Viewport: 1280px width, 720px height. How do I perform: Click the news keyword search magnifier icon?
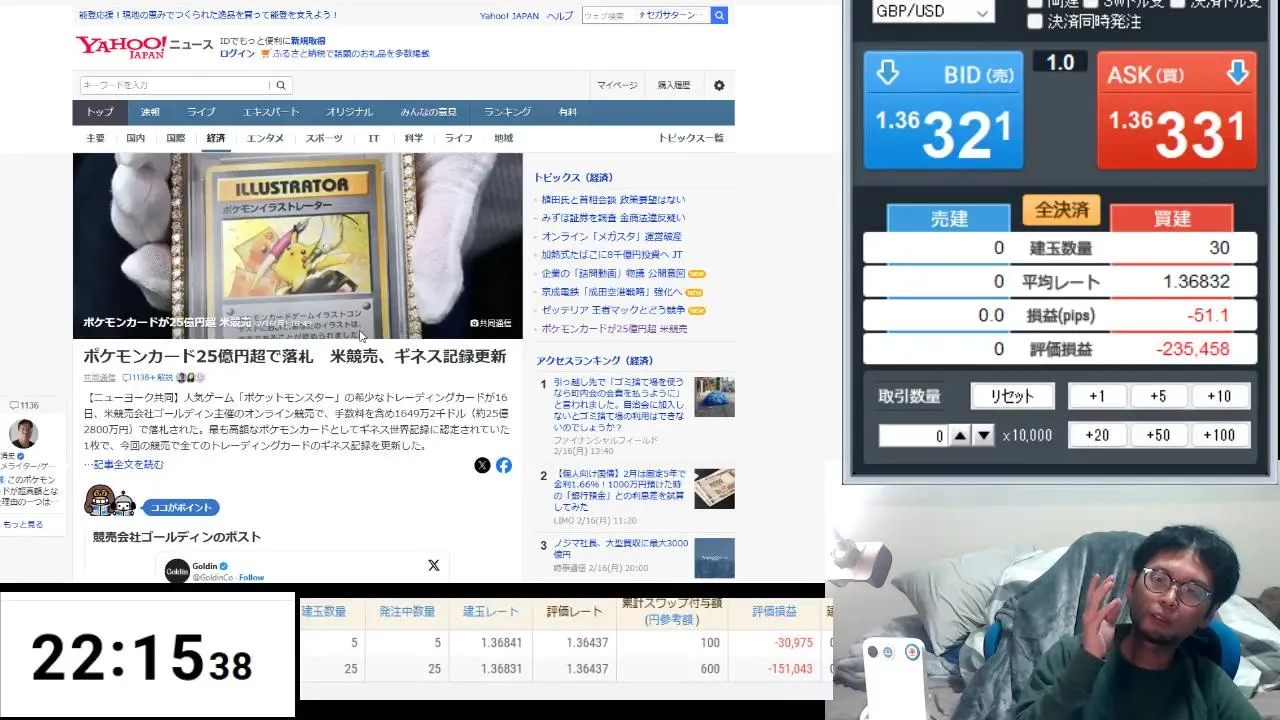click(281, 85)
